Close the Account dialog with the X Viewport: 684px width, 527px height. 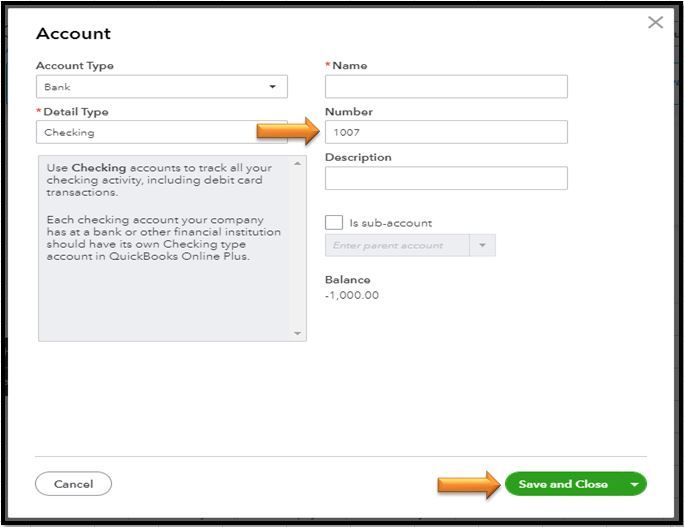(x=655, y=22)
